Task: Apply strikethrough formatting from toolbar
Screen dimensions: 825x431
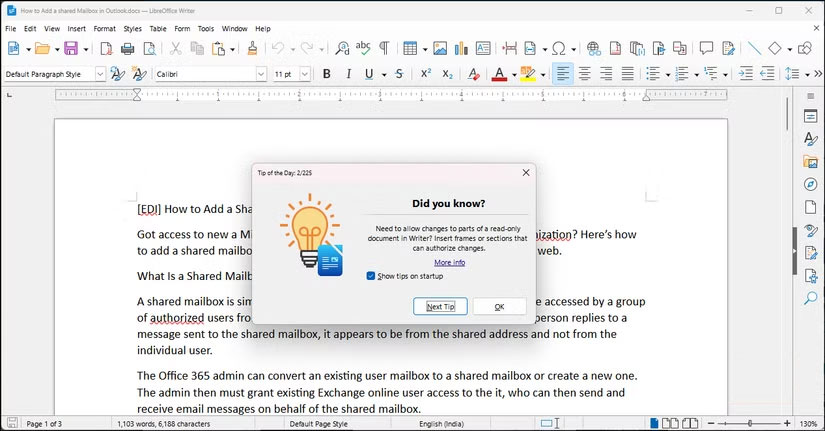Action: tap(399, 74)
